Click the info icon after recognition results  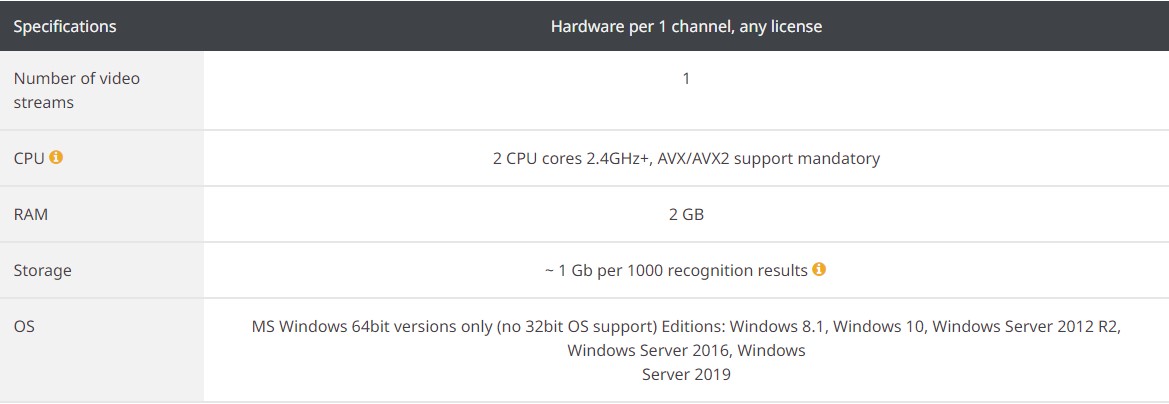click(x=819, y=269)
